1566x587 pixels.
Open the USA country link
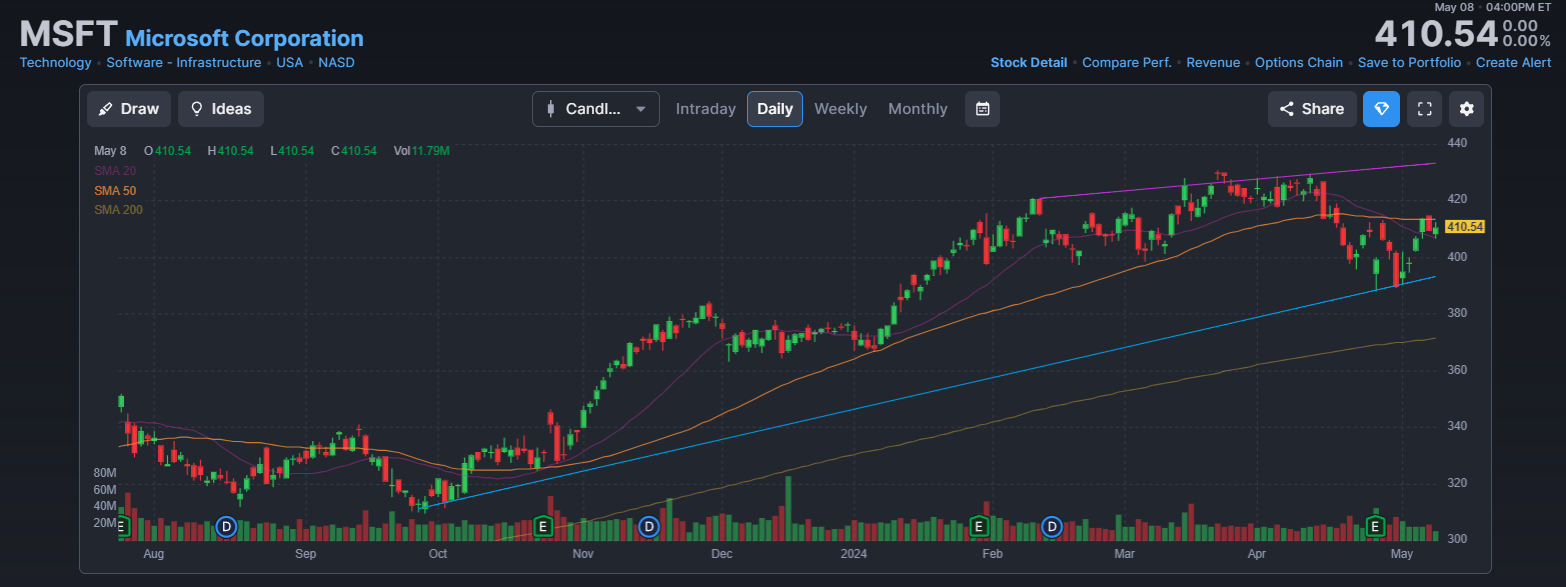(290, 62)
